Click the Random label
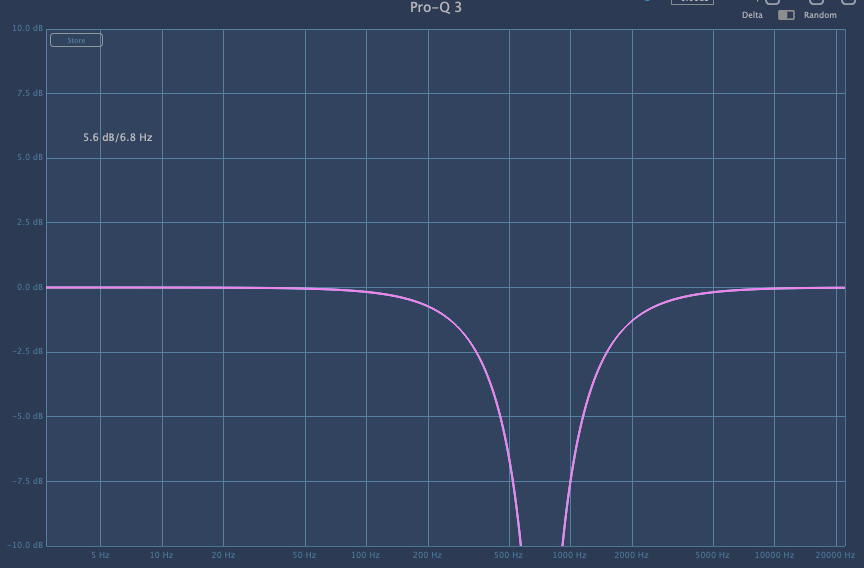The height and width of the screenshot is (568, 864). (820, 15)
